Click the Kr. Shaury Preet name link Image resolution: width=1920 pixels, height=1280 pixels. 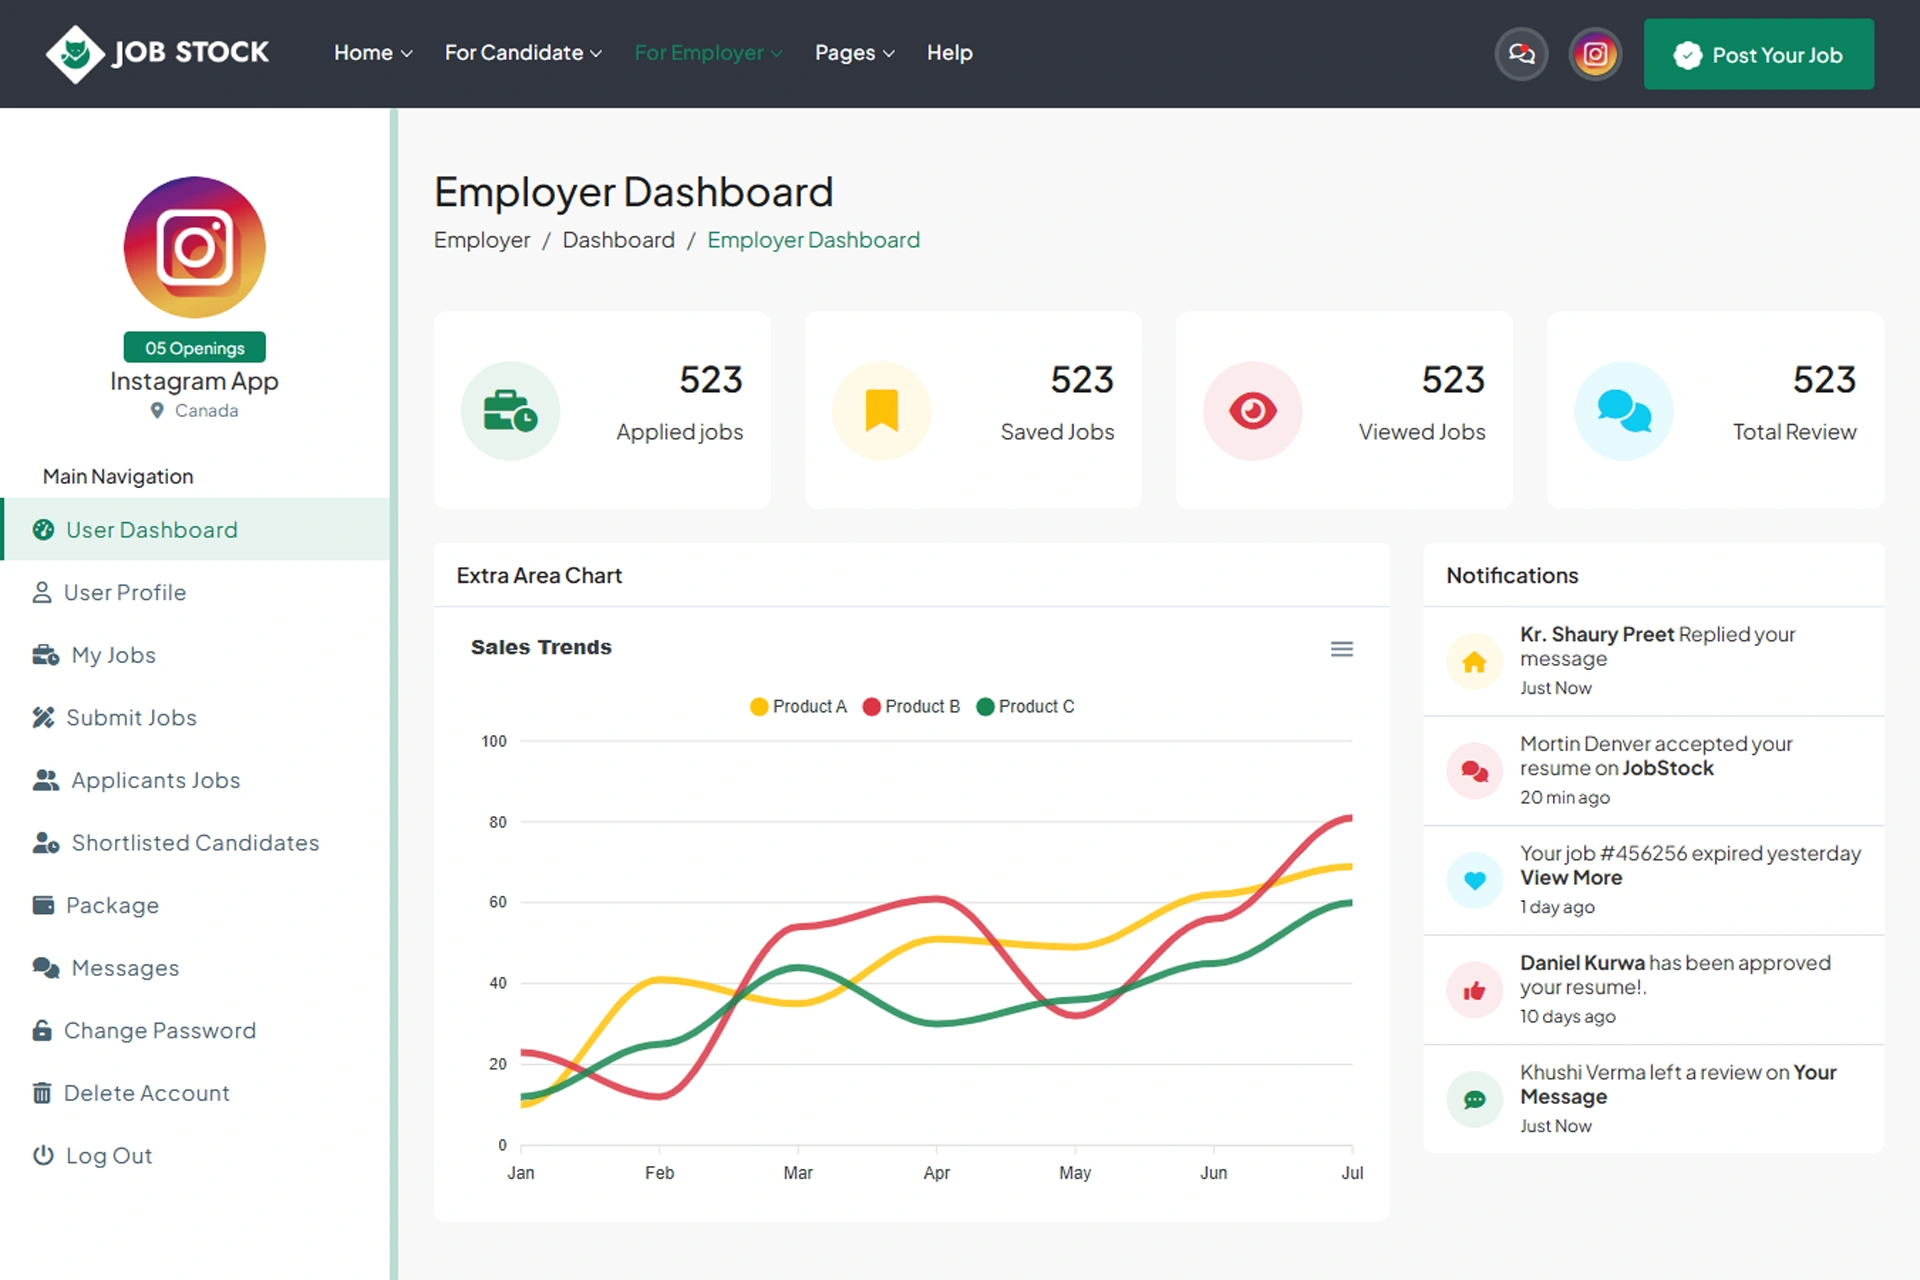tap(1597, 635)
